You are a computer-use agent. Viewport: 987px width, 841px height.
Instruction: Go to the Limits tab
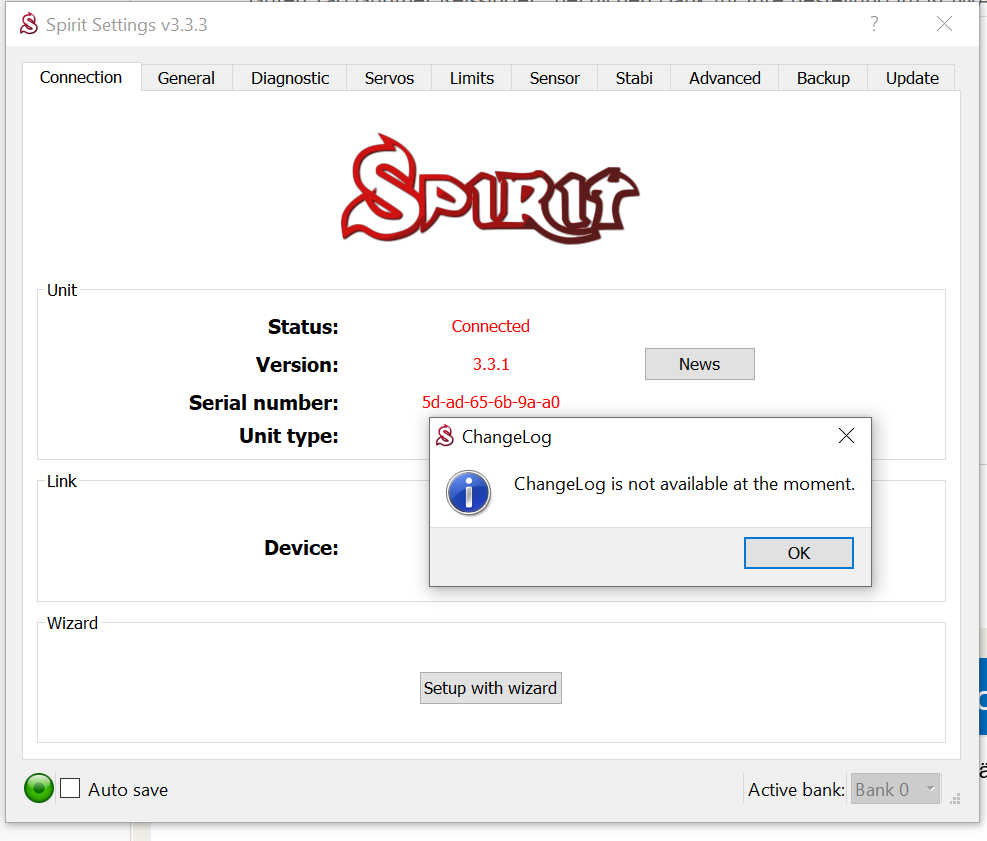(472, 78)
